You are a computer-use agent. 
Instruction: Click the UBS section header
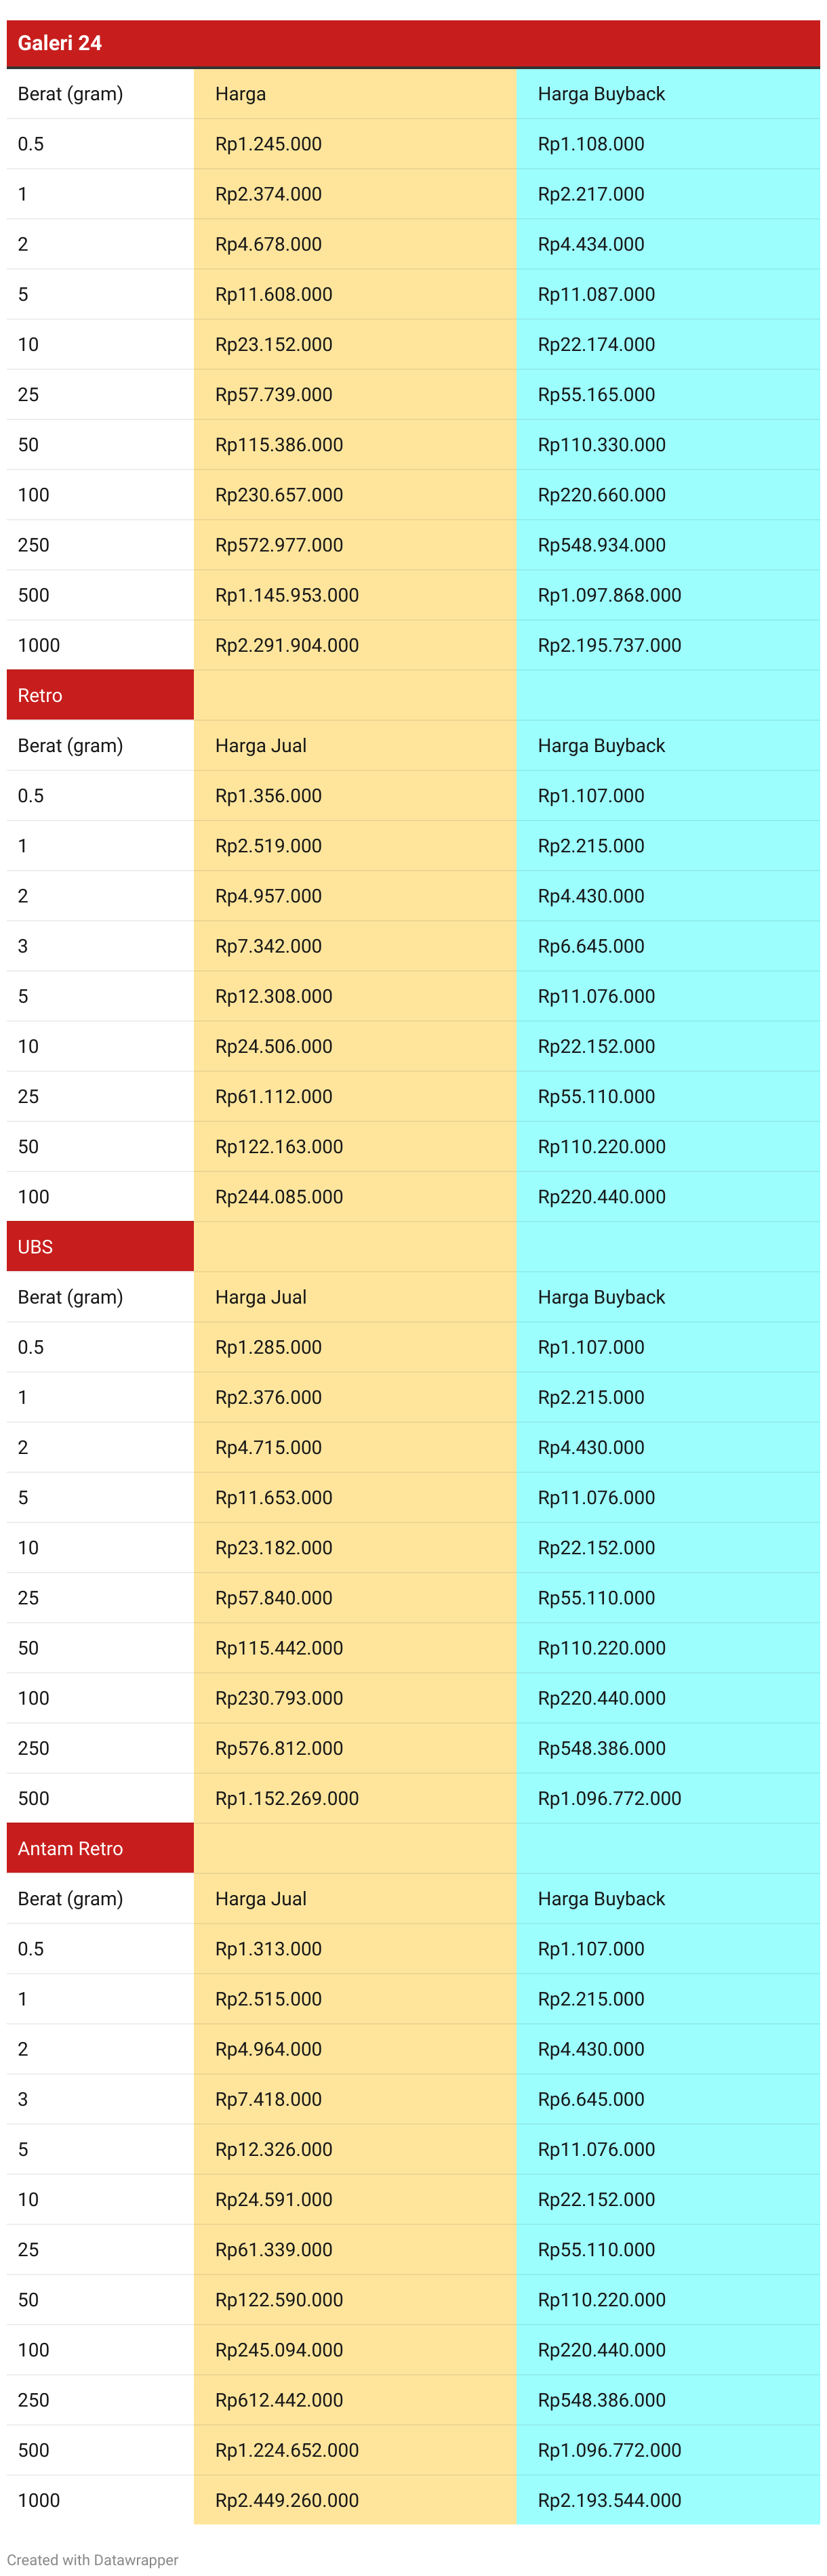point(35,1246)
